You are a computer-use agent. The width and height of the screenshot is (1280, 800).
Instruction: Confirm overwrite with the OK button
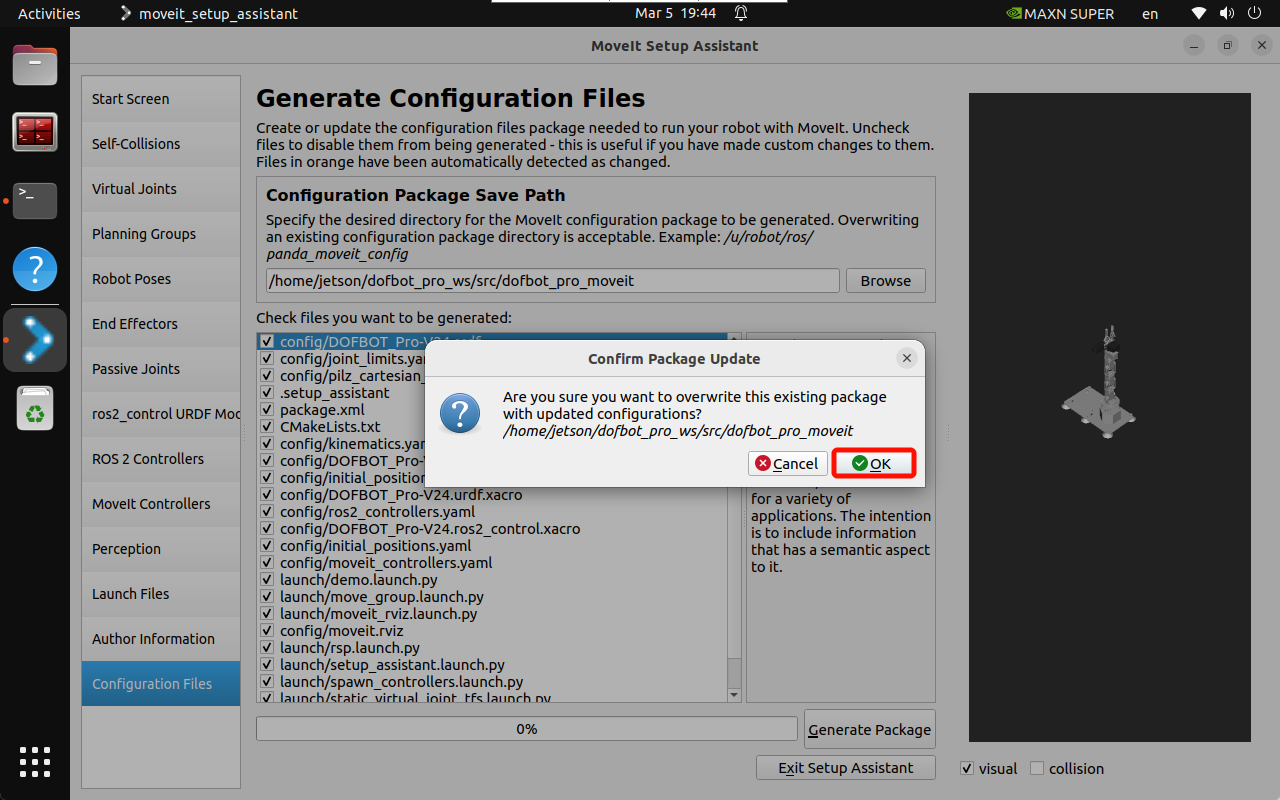874,464
